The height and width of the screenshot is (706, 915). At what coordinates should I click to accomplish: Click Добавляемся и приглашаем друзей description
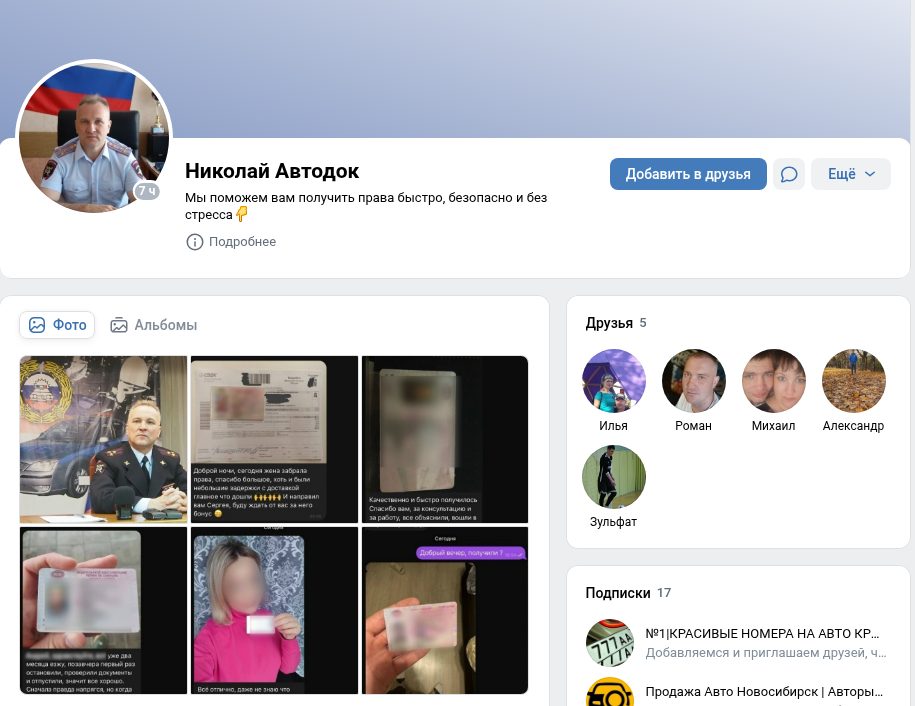[x=766, y=653]
